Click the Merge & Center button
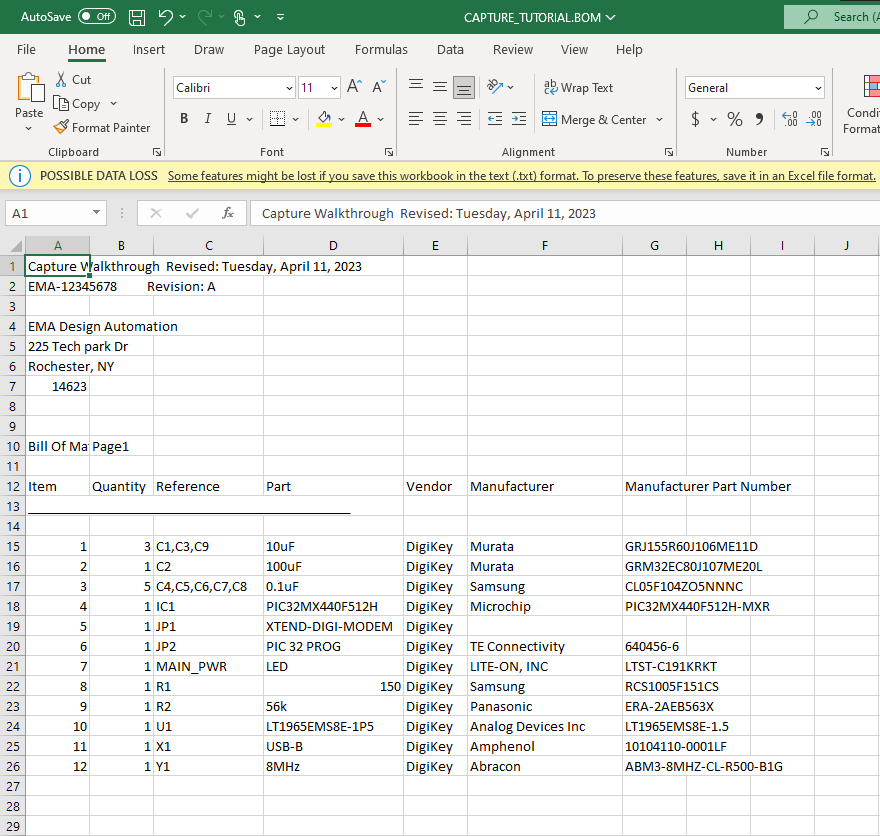880x836 pixels. pos(594,120)
